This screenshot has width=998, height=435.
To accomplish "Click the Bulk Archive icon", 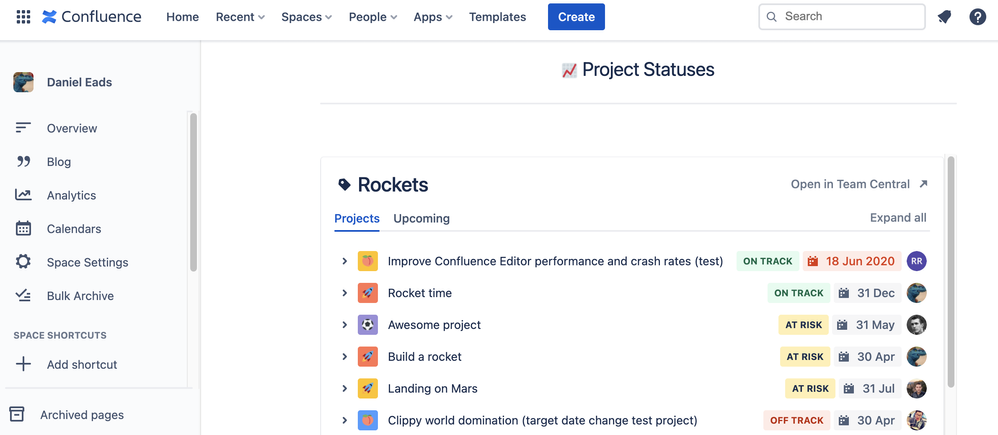I will (x=24, y=296).
